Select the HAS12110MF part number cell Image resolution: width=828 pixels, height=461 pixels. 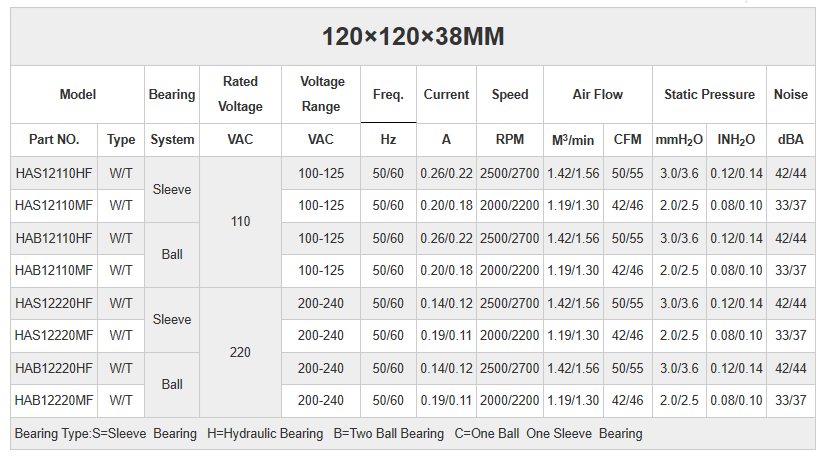(x=54, y=205)
